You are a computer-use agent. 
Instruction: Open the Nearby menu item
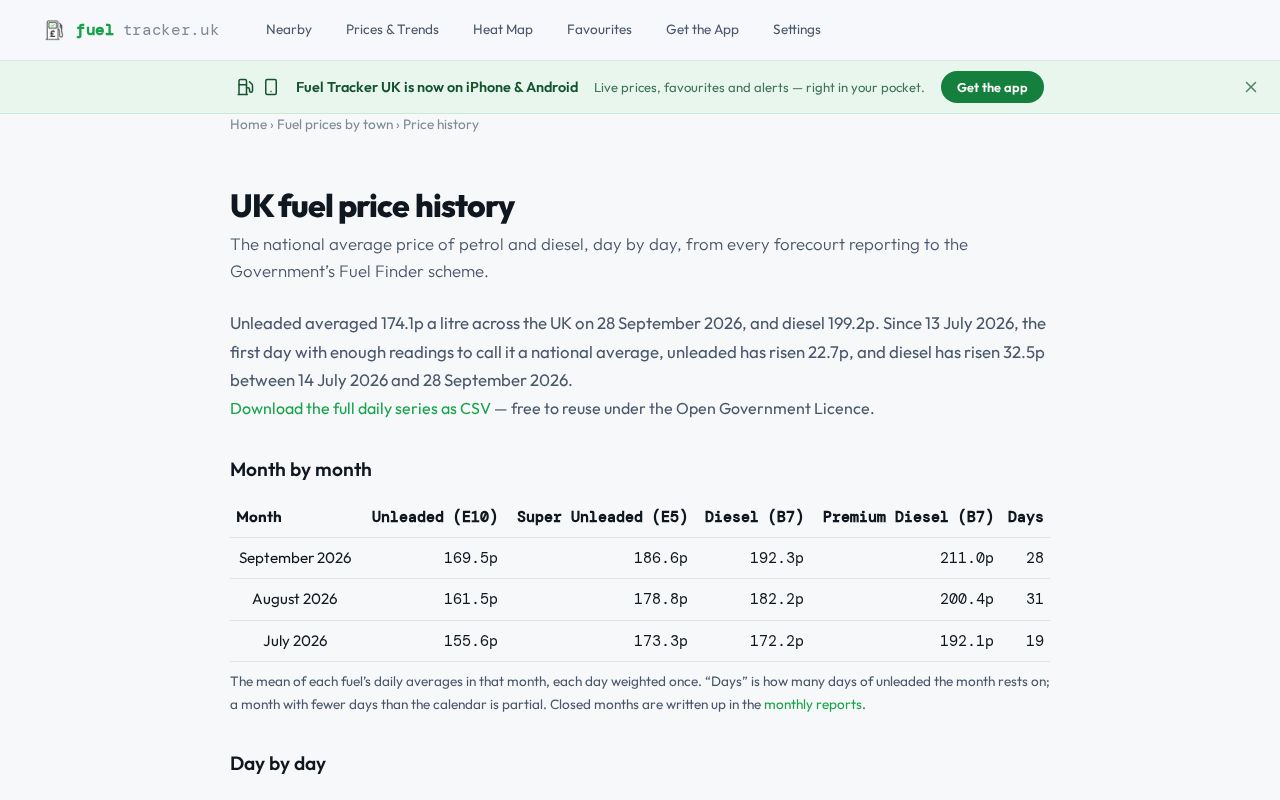(x=289, y=30)
